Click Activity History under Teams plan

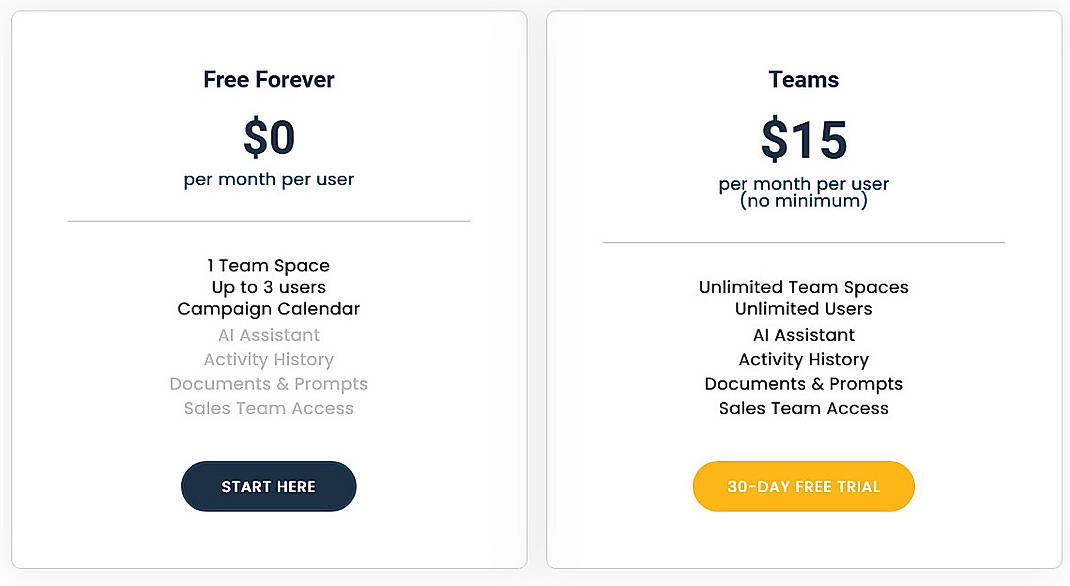tap(803, 359)
